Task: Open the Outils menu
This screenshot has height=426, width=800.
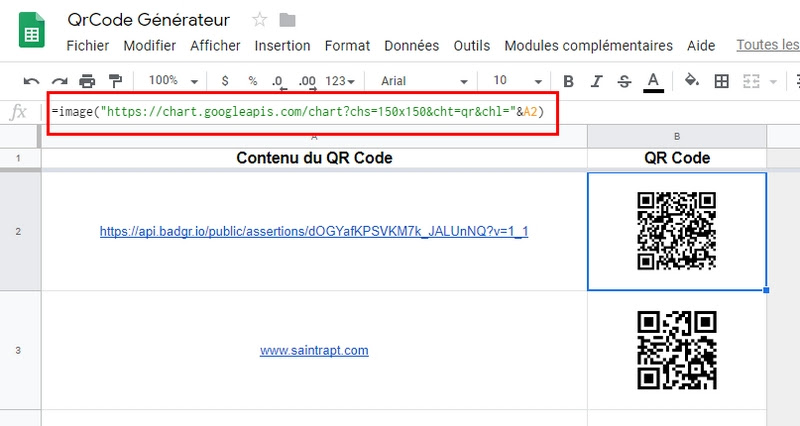Action: coord(472,46)
